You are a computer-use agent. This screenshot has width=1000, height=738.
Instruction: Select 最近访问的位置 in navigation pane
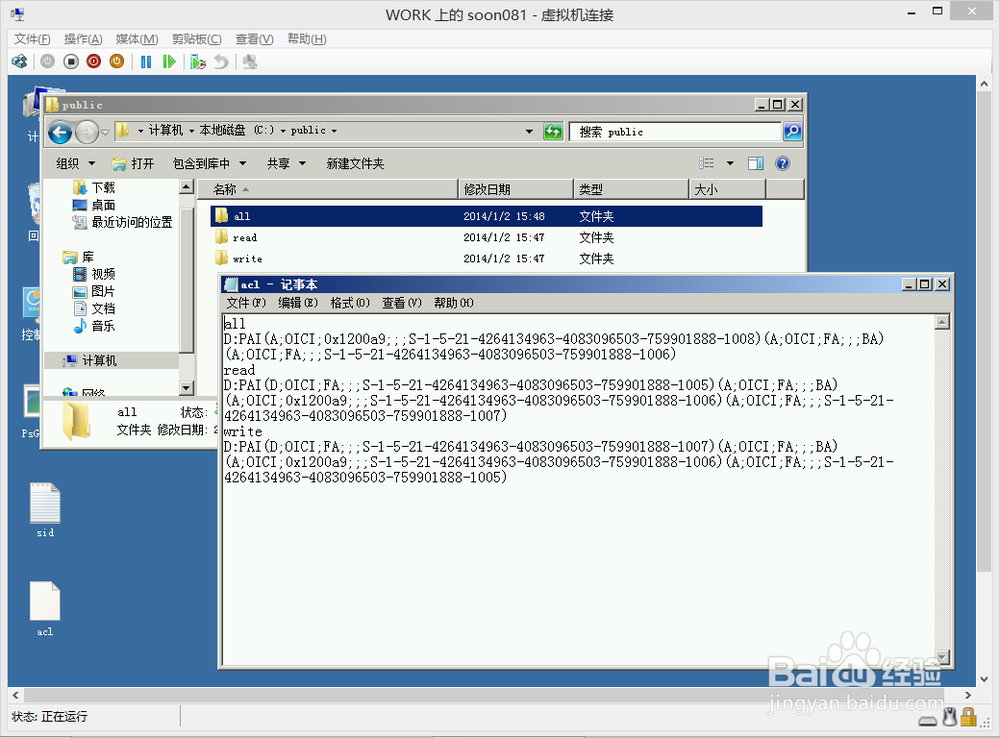pos(122,222)
